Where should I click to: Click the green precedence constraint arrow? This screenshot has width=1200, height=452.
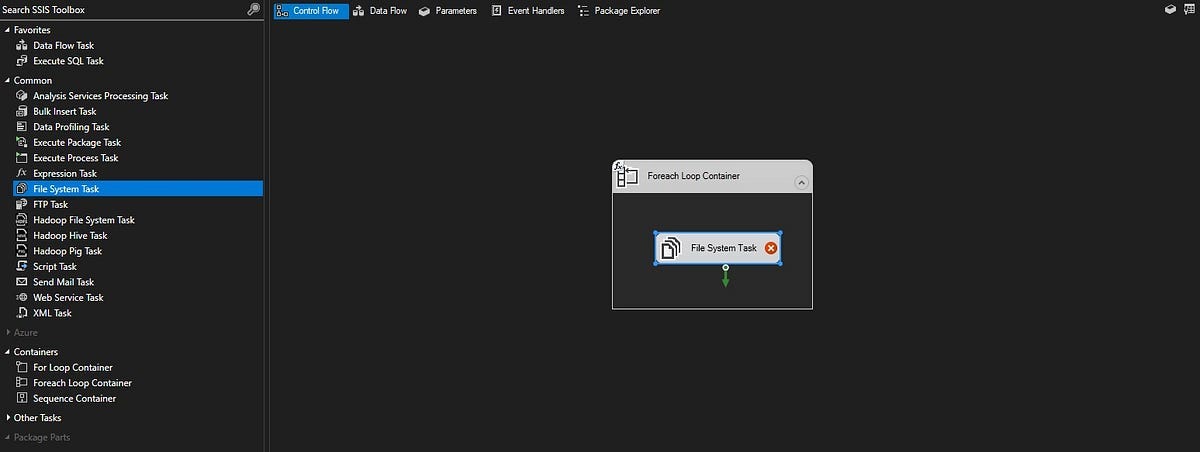[726, 277]
